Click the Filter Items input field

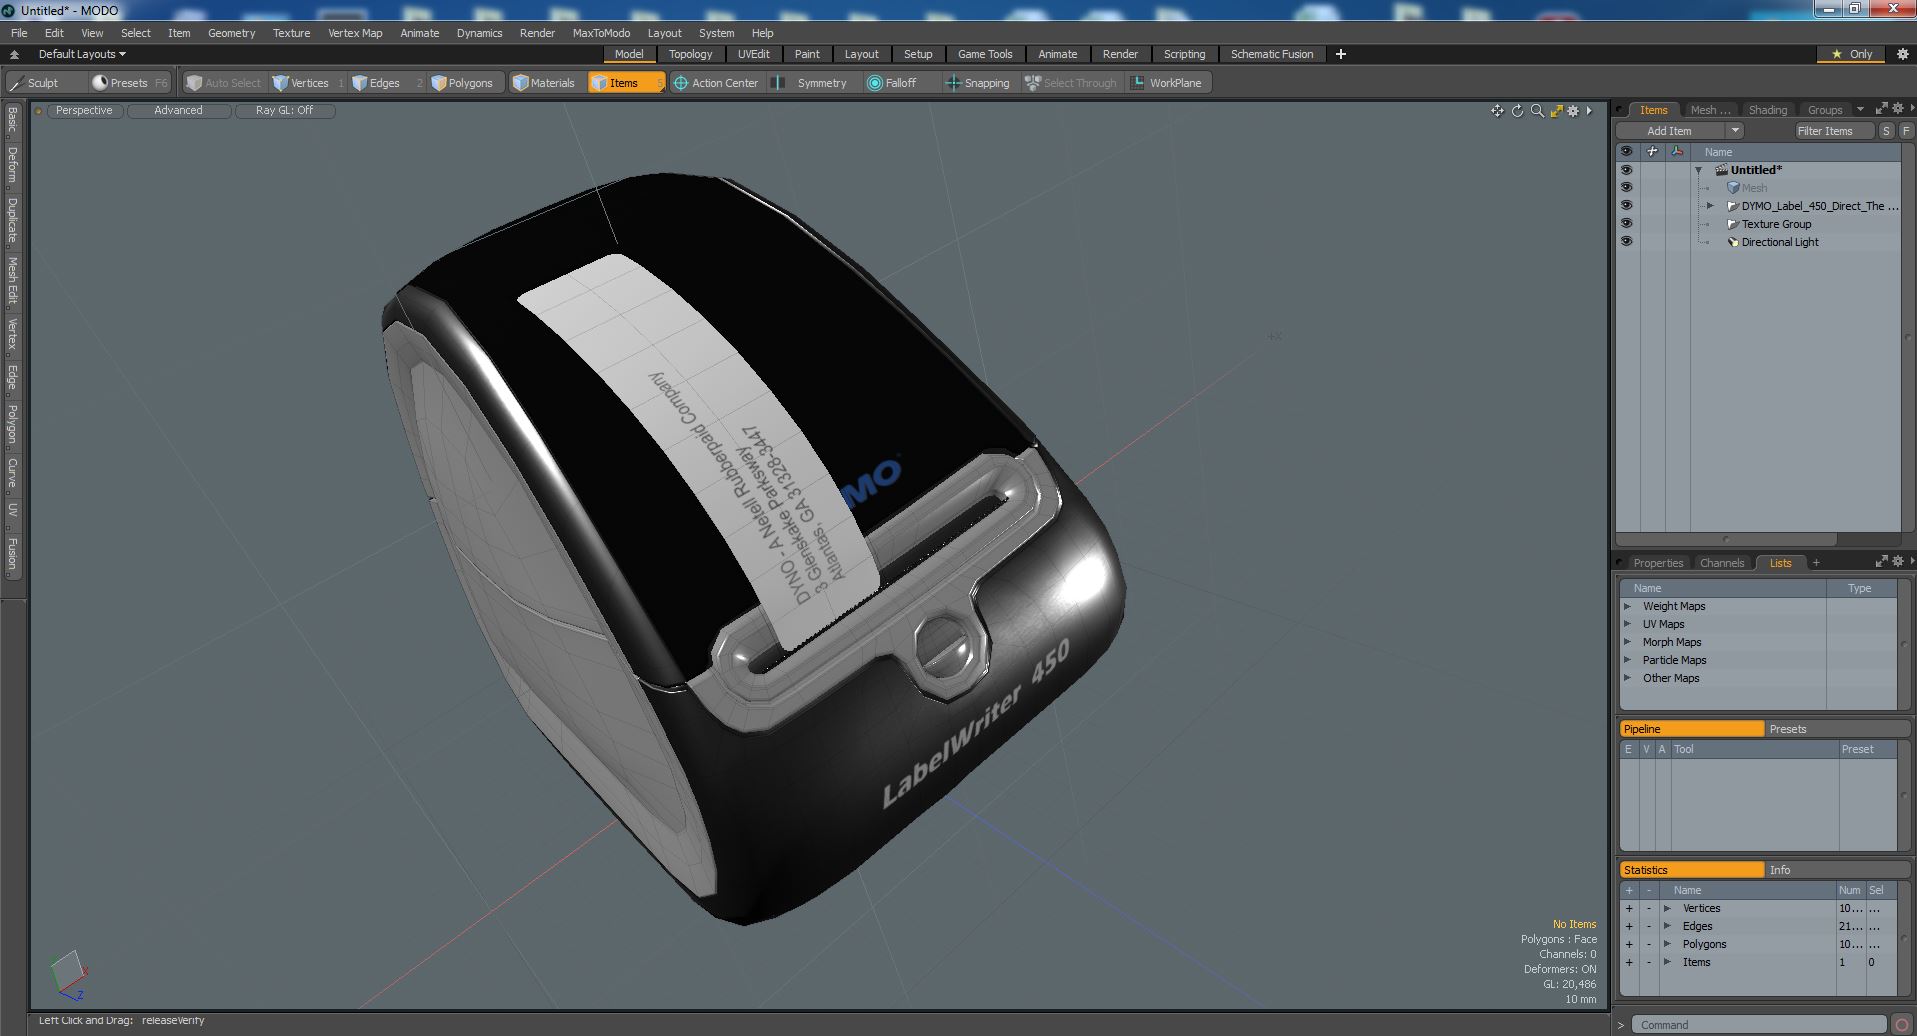pos(1833,131)
